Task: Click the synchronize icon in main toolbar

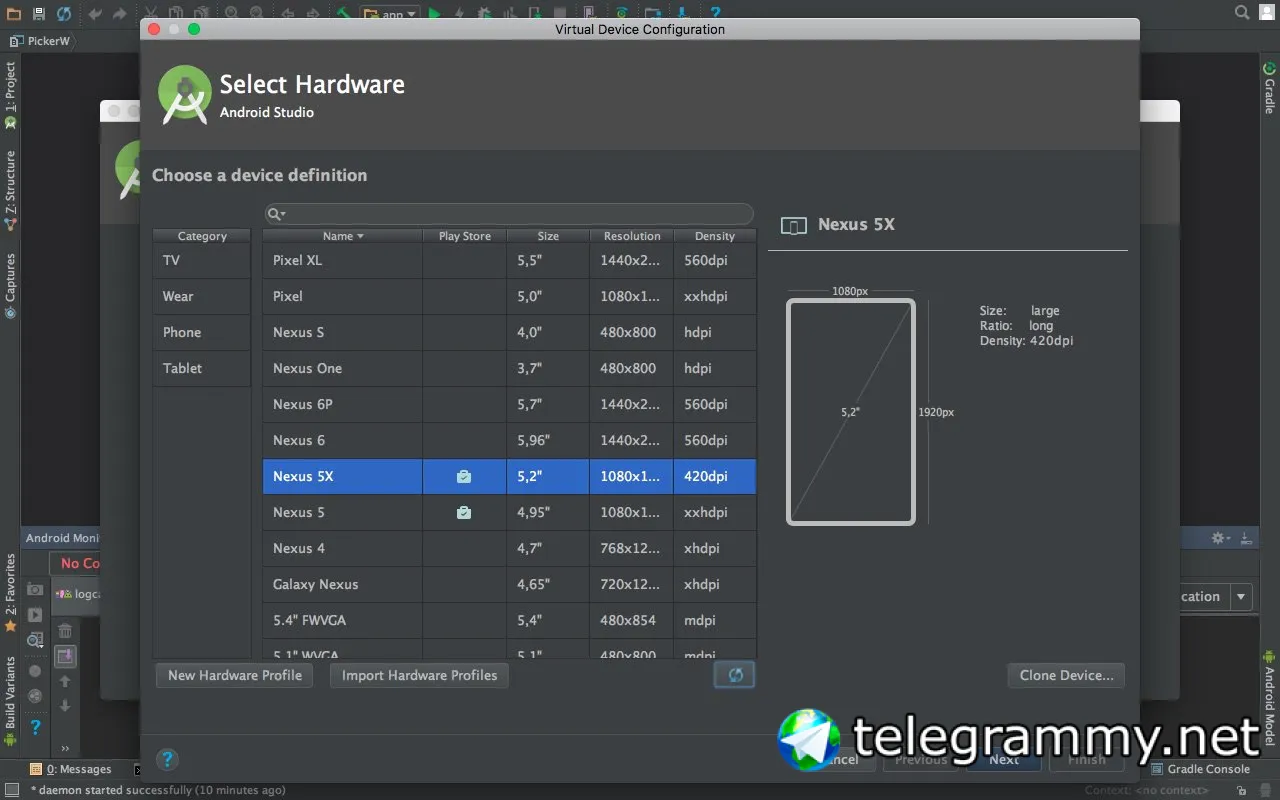Action: [64, 14]
